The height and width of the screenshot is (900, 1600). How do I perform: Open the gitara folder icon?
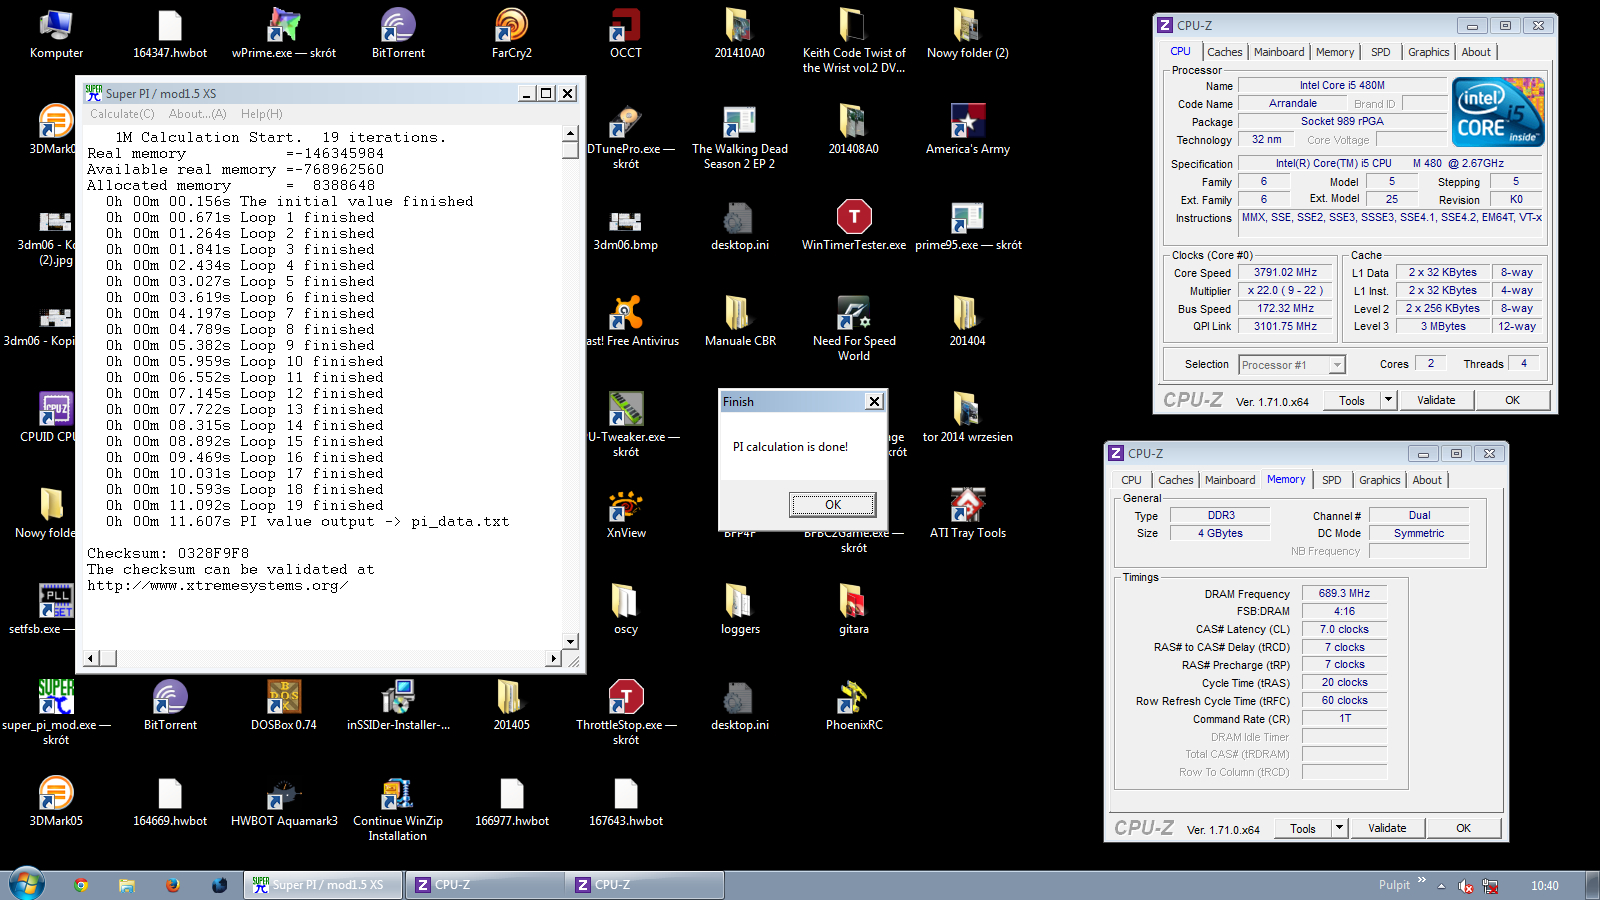click(854, 602)
